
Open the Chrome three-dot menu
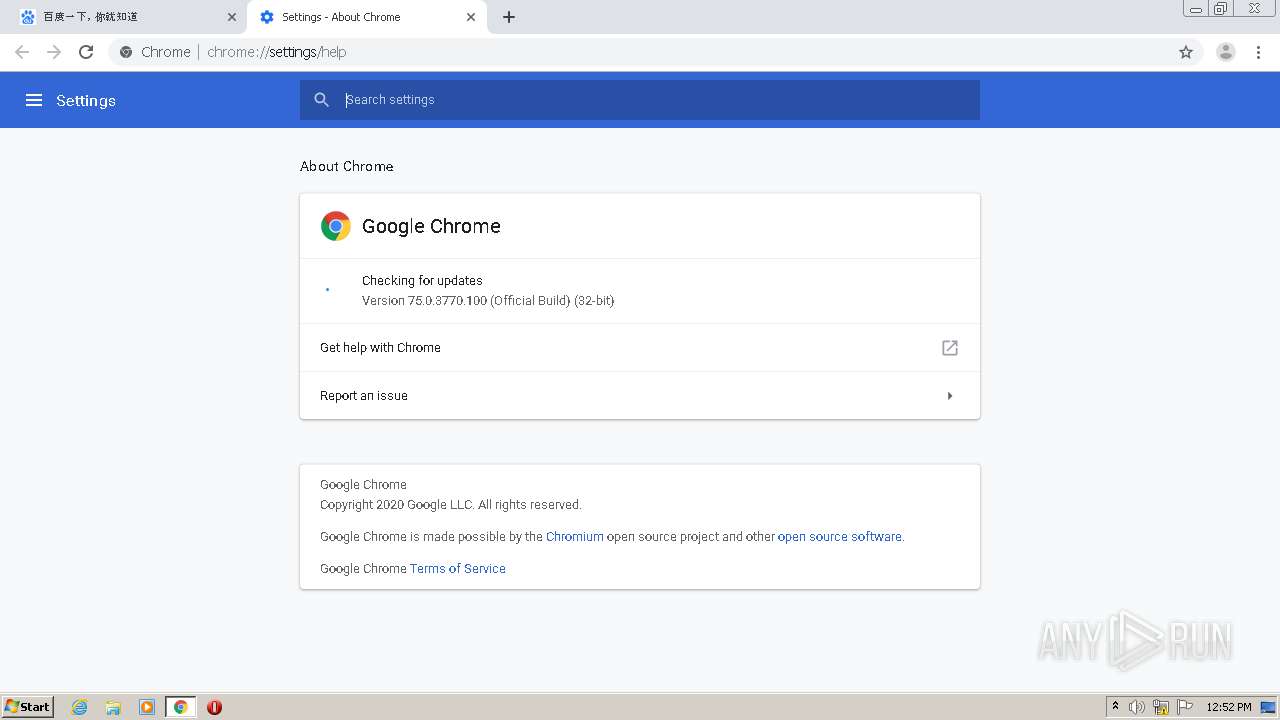[1259, 52]
